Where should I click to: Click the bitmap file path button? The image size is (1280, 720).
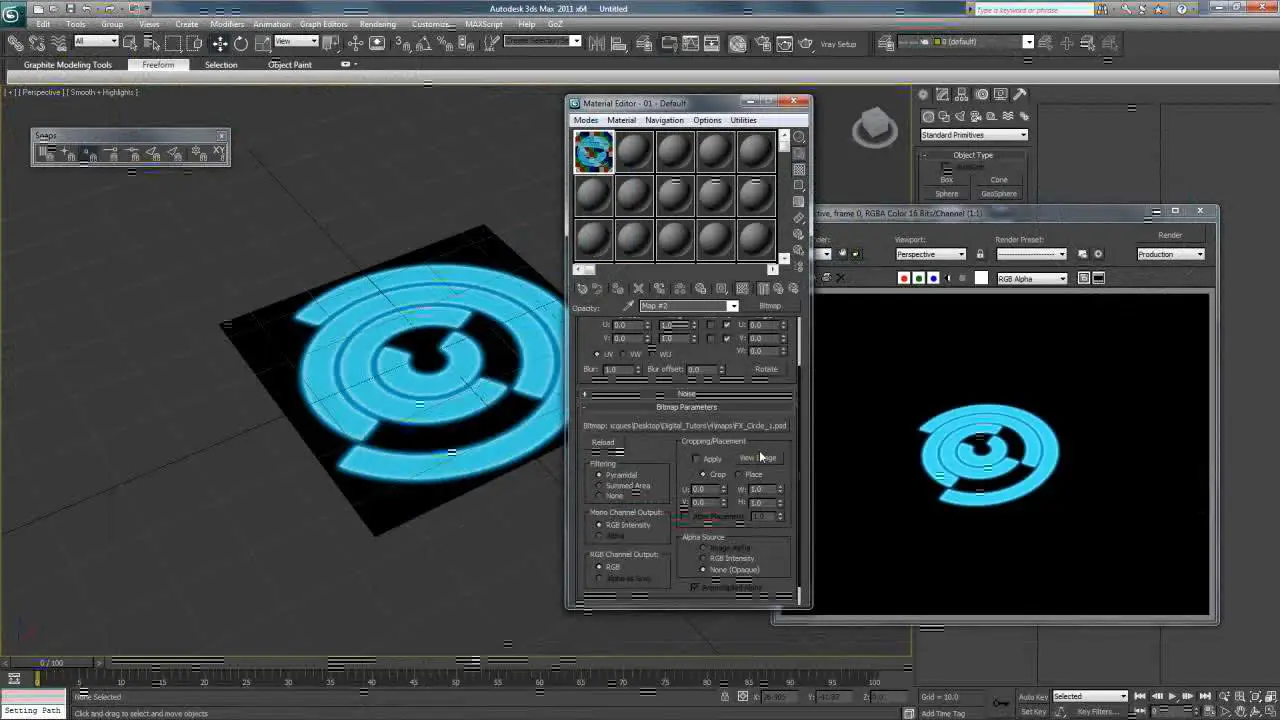point(698,426)
